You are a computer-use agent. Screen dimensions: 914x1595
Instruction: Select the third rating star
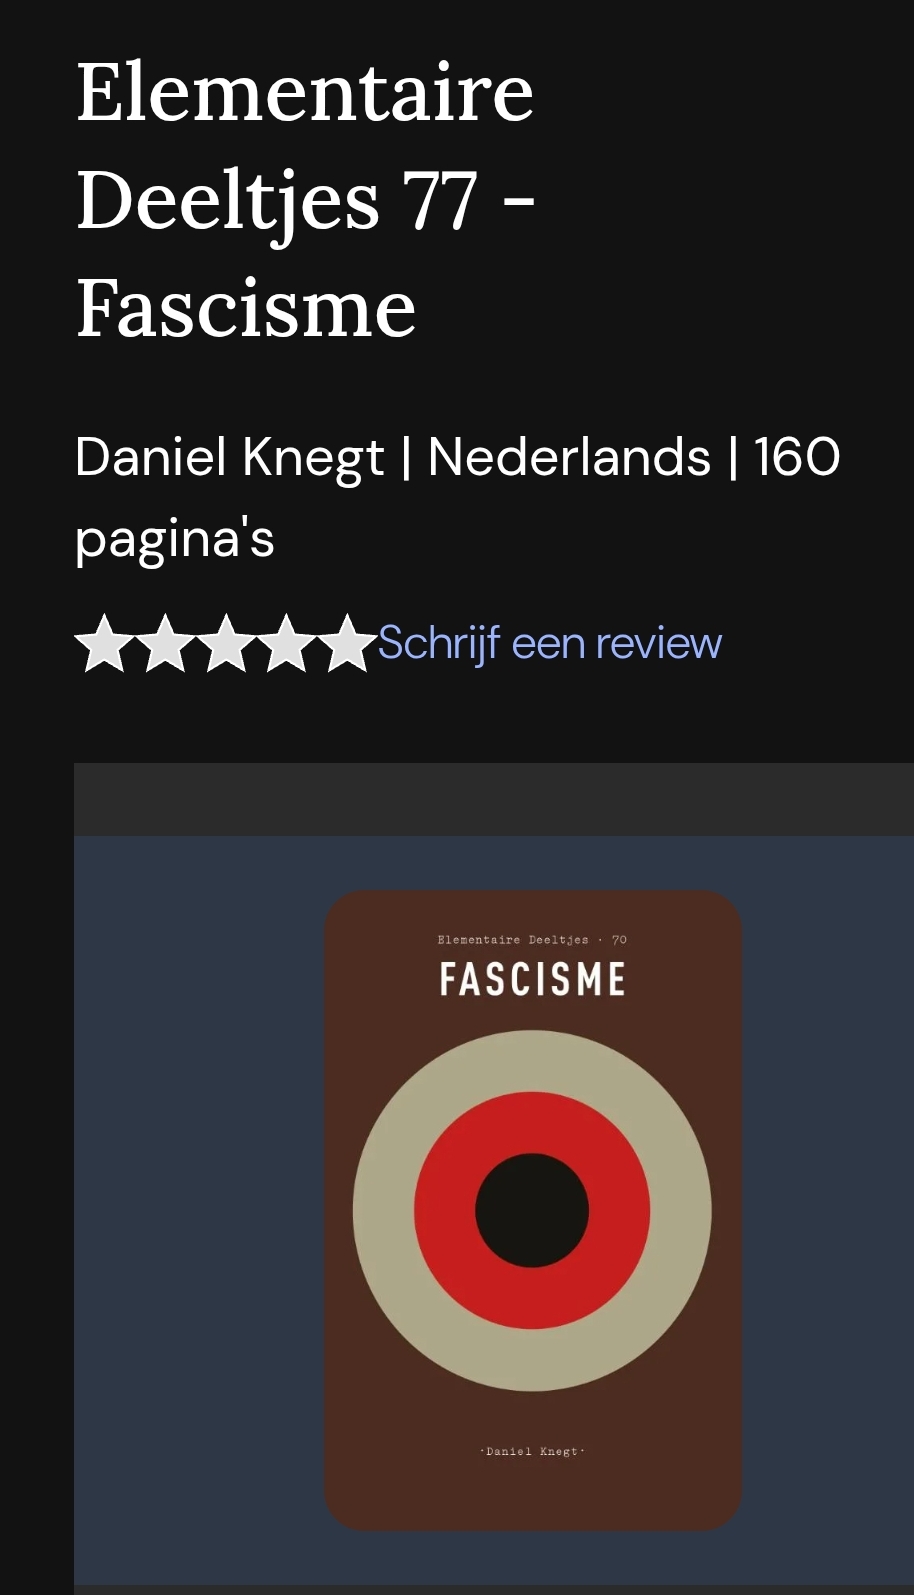coord(226,643)
